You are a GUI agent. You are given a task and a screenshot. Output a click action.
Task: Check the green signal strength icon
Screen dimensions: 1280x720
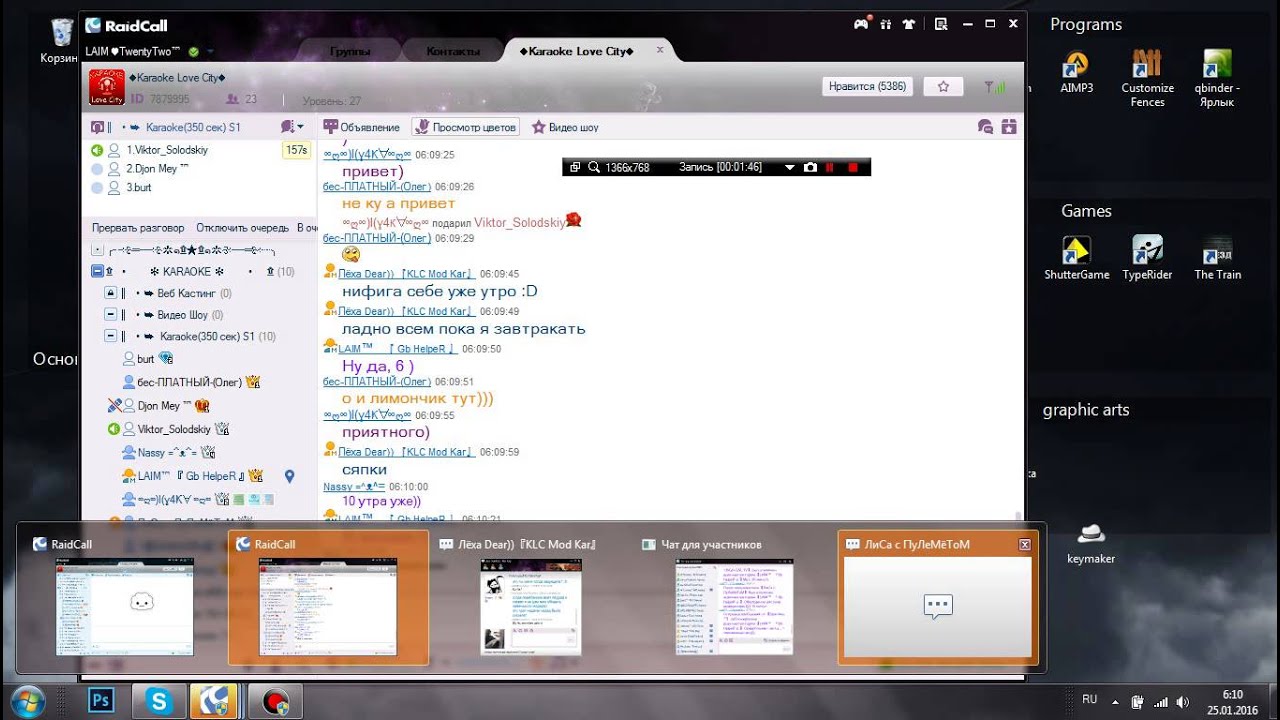[x=995, y=87]
